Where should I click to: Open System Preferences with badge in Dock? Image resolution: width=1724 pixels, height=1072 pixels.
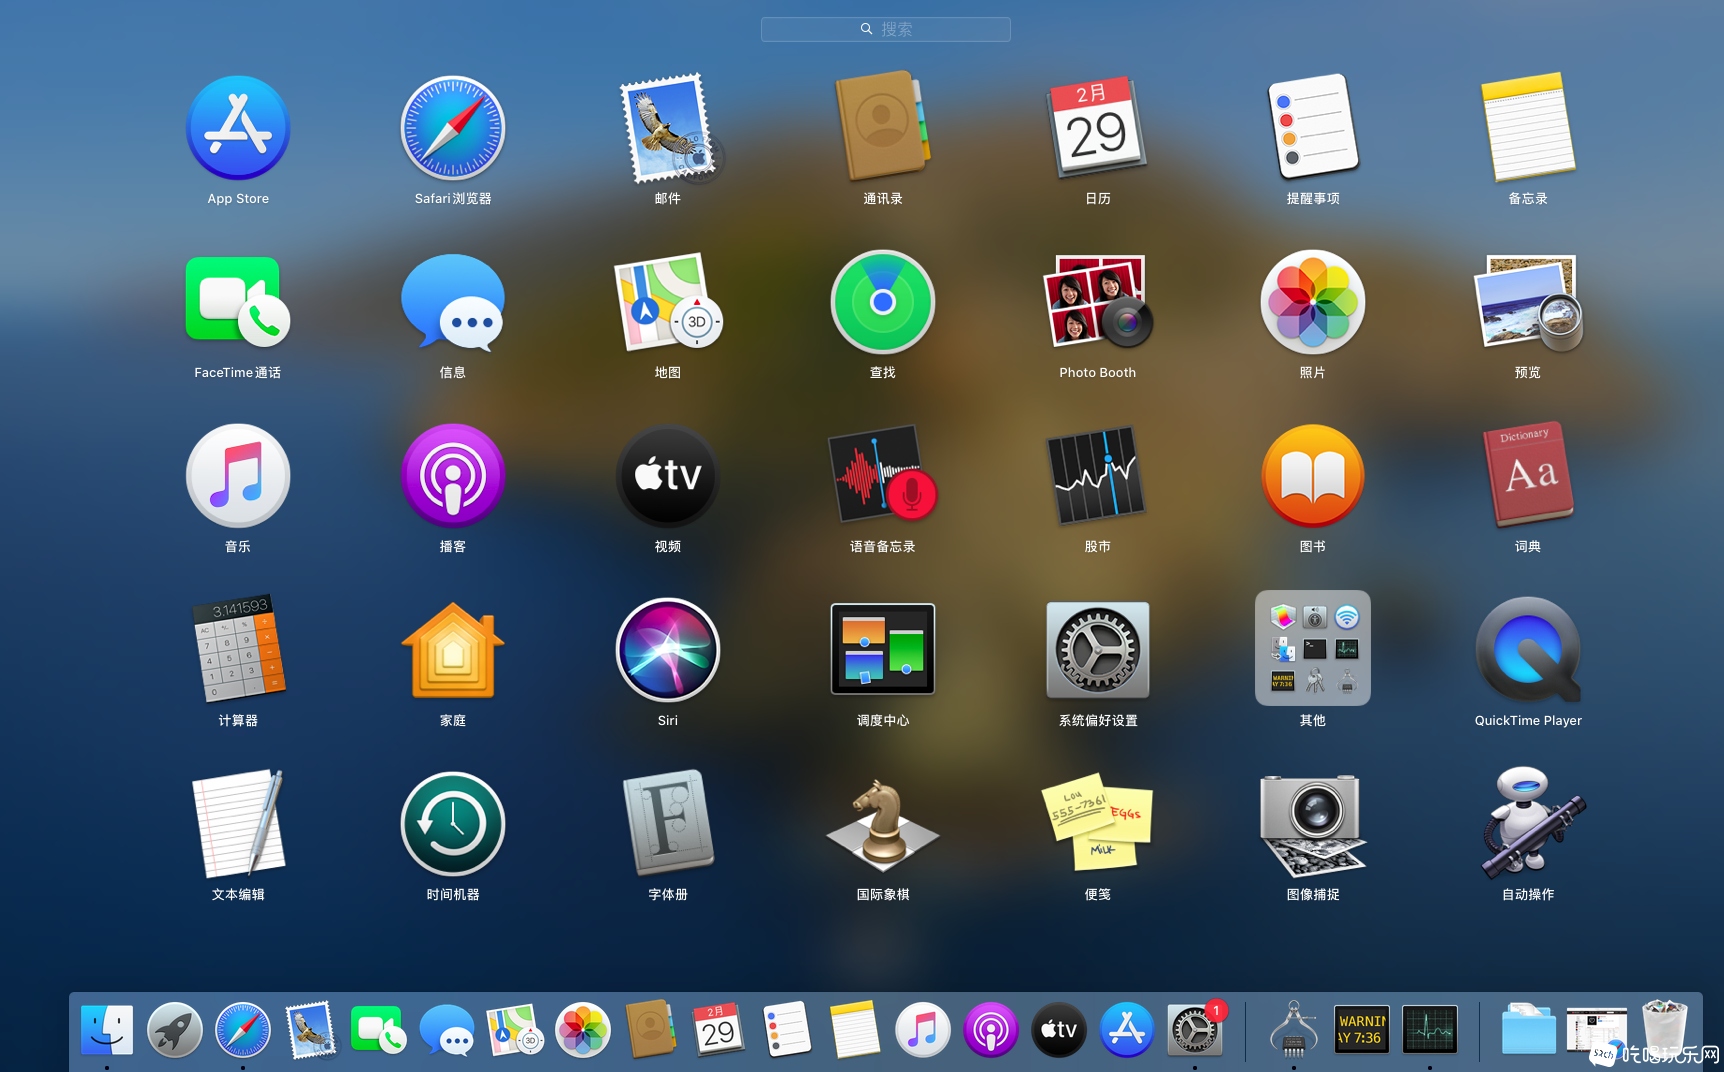(1195, 1029)
